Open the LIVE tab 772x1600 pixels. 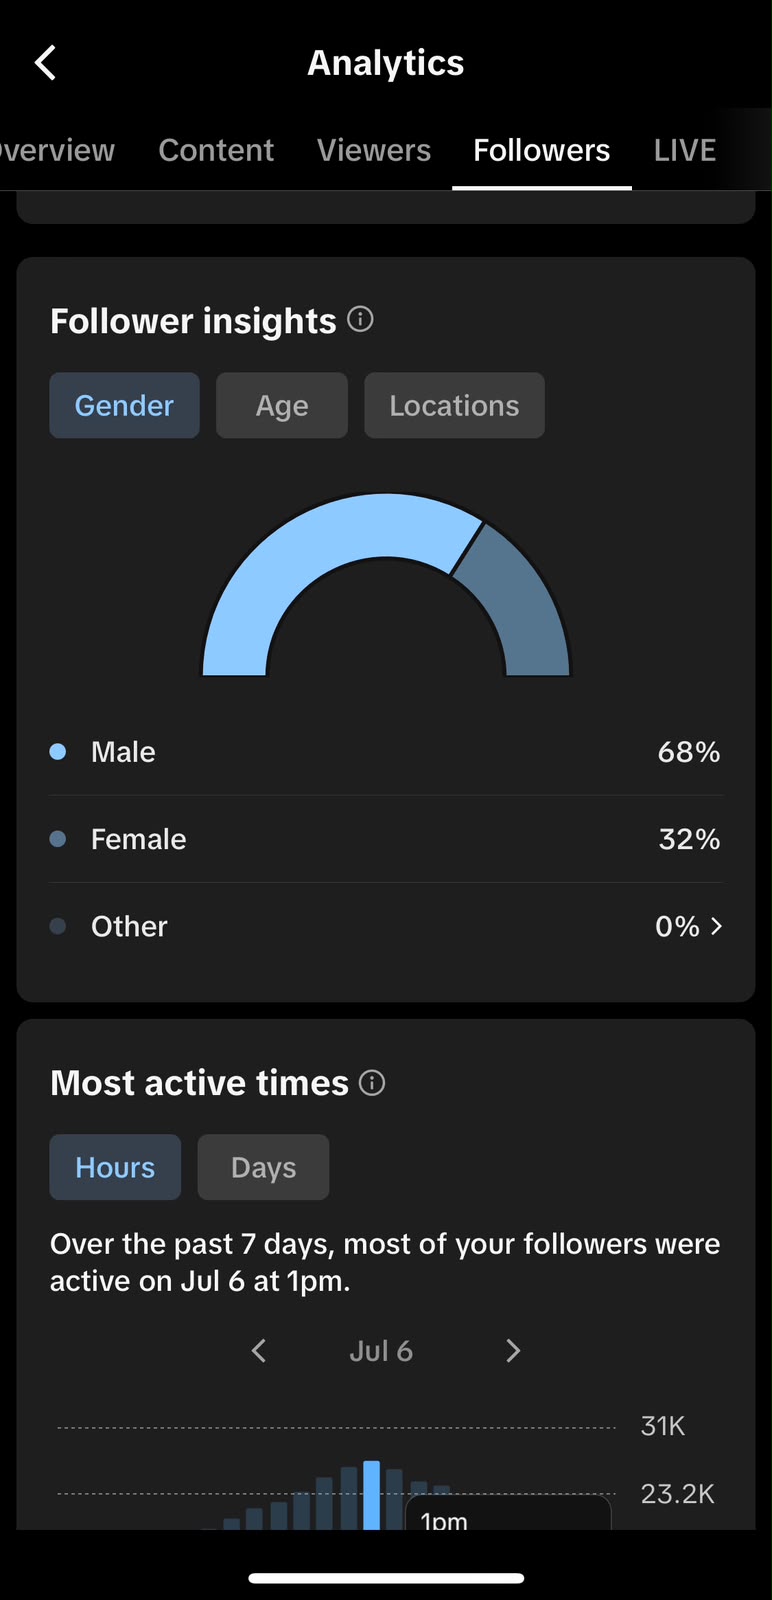(x=685, y=150)
